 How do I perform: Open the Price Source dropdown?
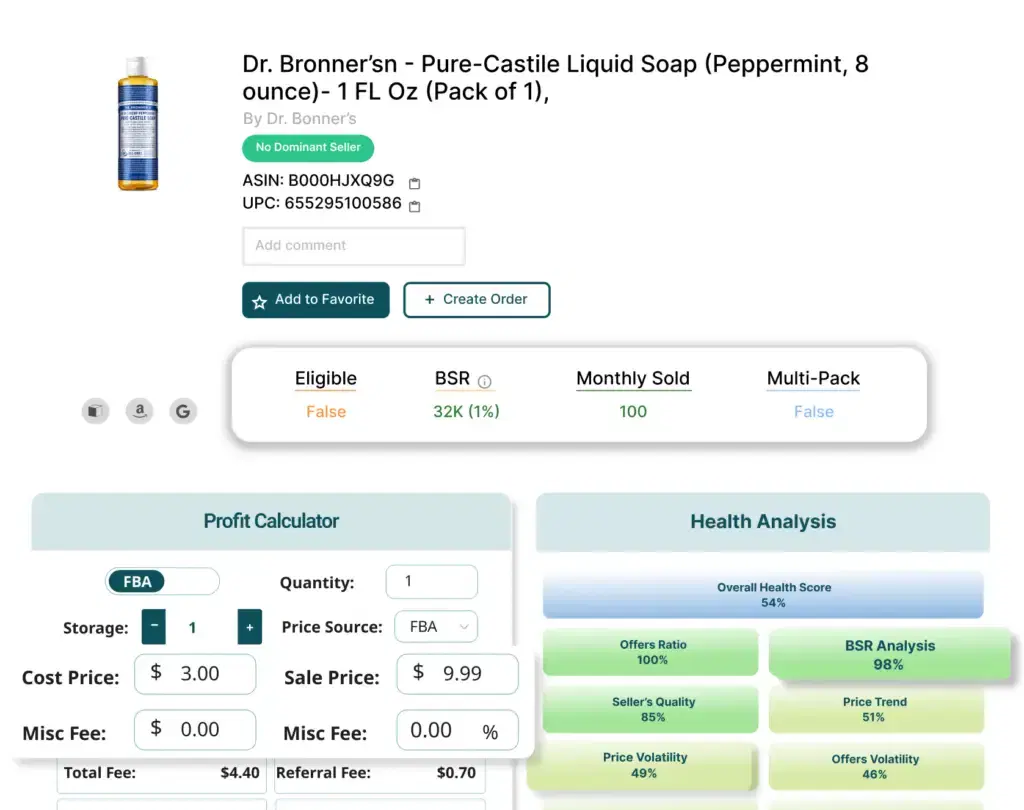tap(436, 627)
